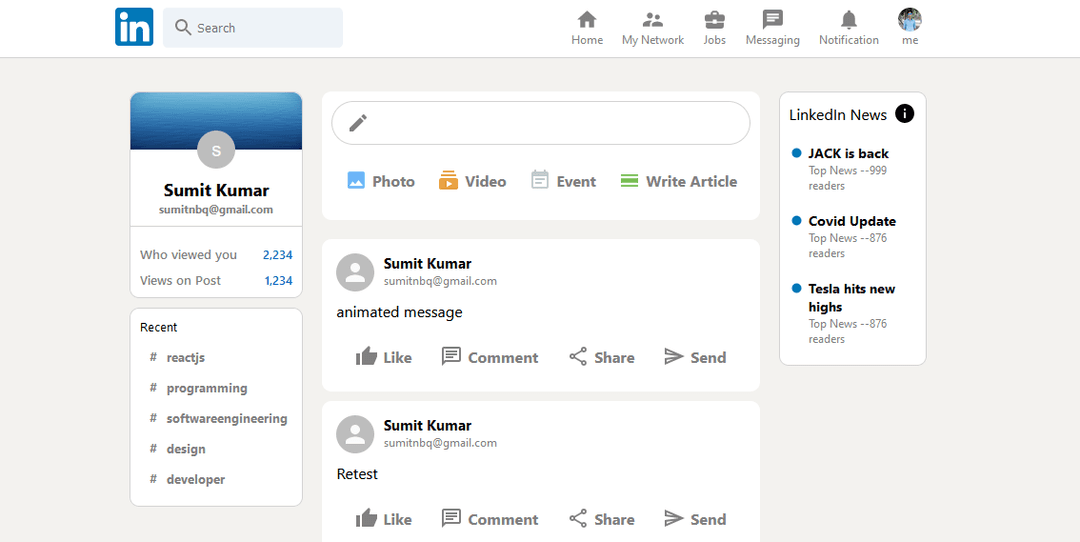Click the sidebar avatar with letter S
The width and height of the screenshot is (1080, 542).
click(x=216, y=149)
